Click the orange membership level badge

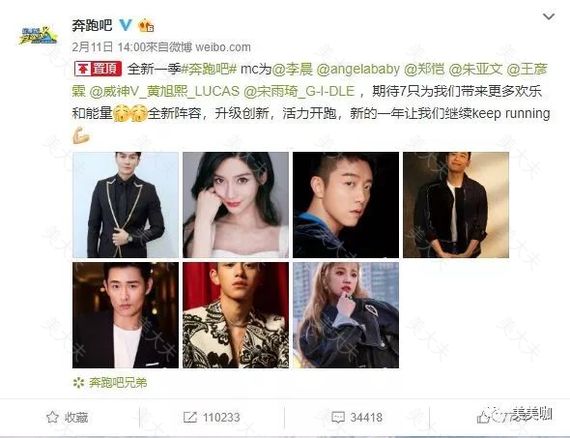pos(146,25)
